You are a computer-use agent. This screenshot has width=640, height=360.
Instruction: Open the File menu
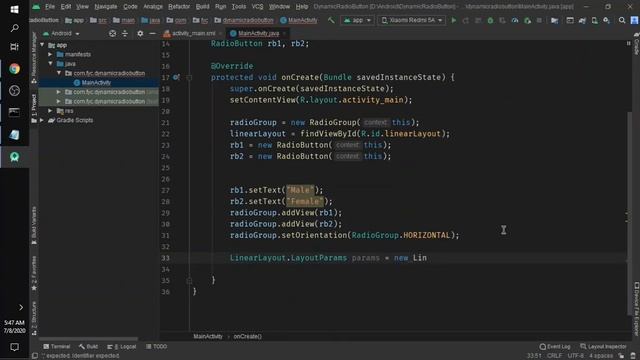(x=50, y=7)
